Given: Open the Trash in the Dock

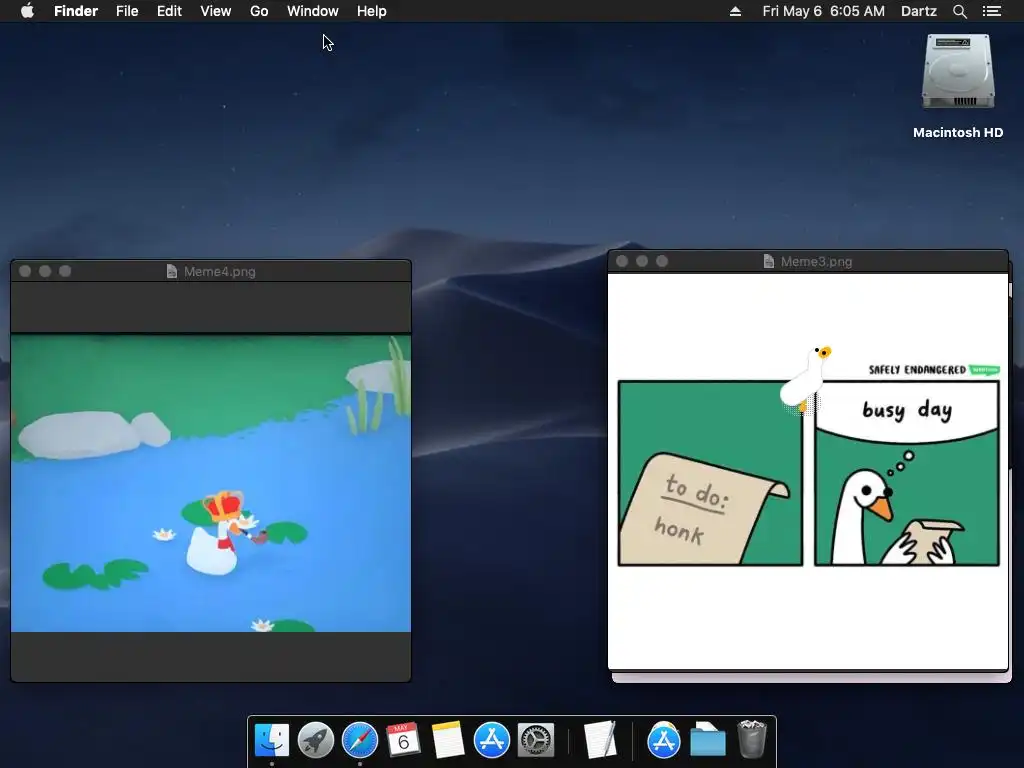Looking at the screenshot, I should point(752,739).
